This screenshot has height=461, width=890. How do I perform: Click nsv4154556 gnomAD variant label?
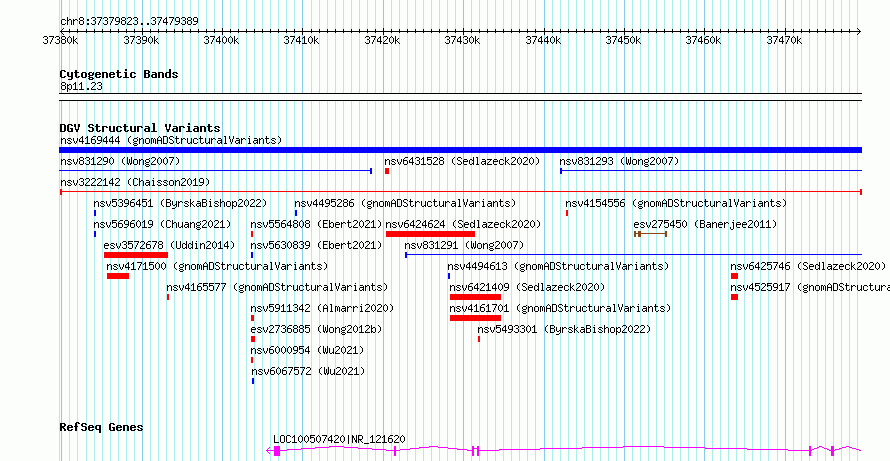676,203
